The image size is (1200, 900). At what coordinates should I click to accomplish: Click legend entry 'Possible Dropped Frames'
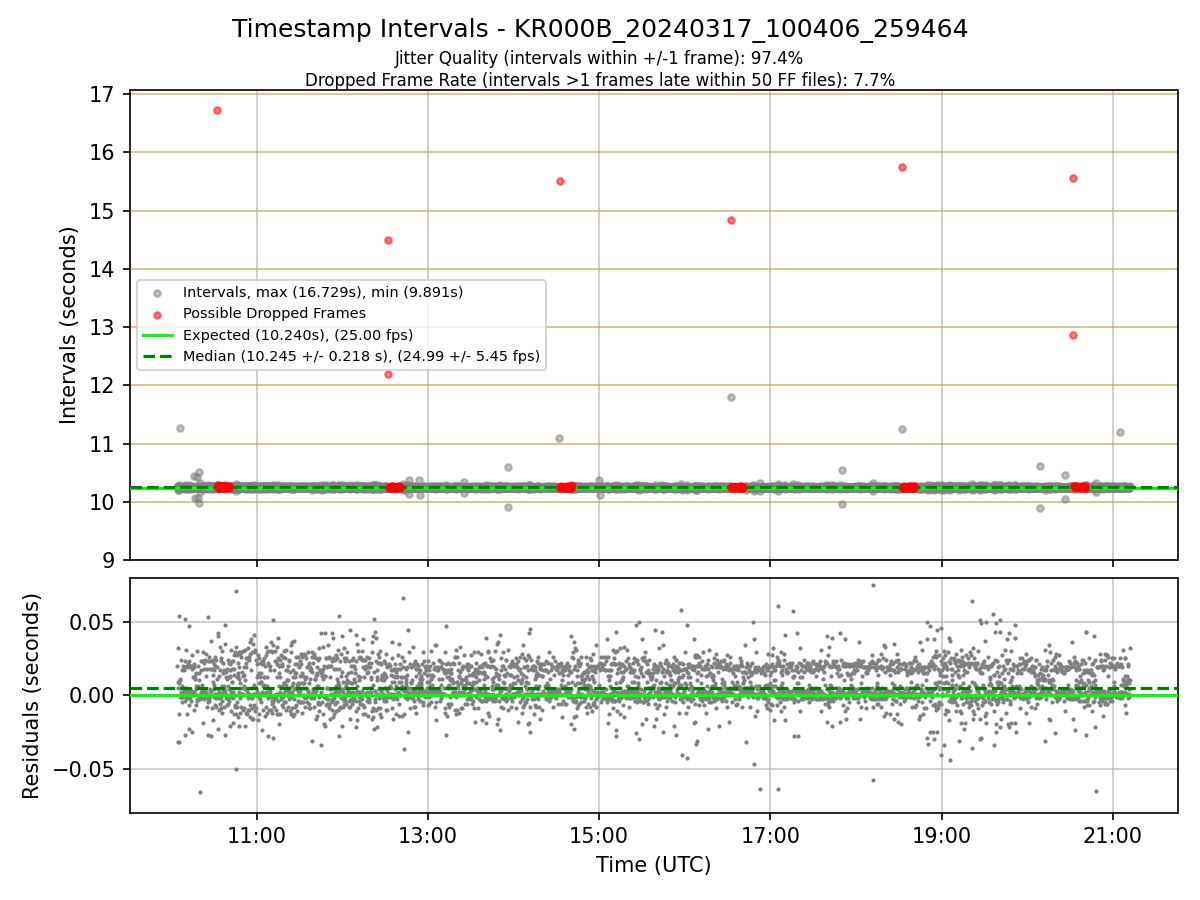(x=274, y=313)
